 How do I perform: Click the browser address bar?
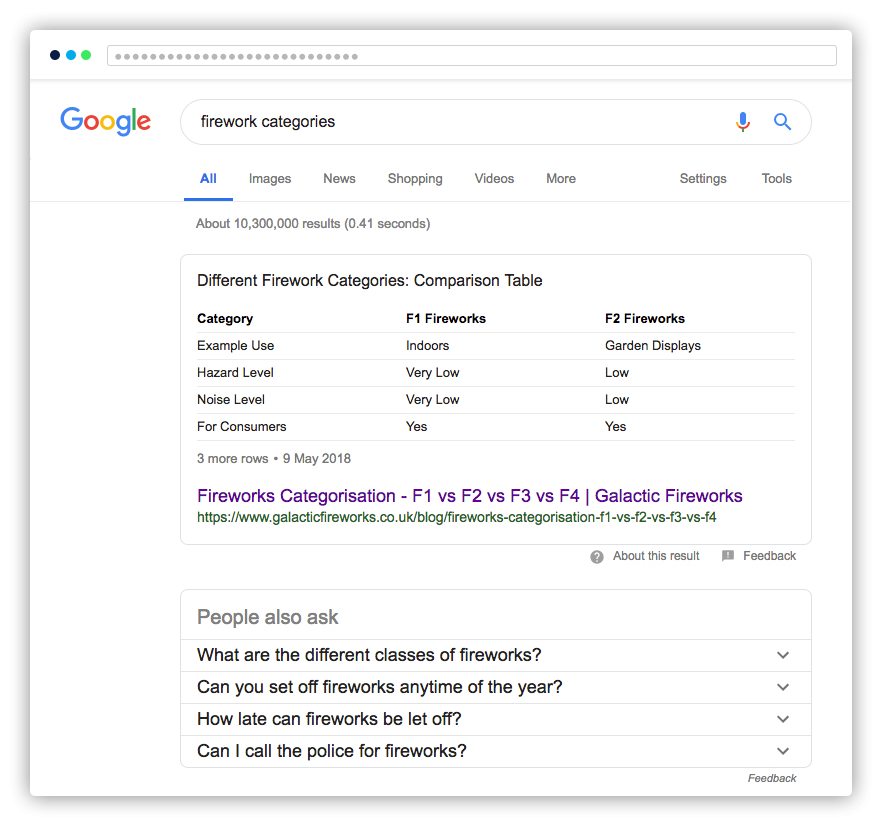click(x=471, y=56)
